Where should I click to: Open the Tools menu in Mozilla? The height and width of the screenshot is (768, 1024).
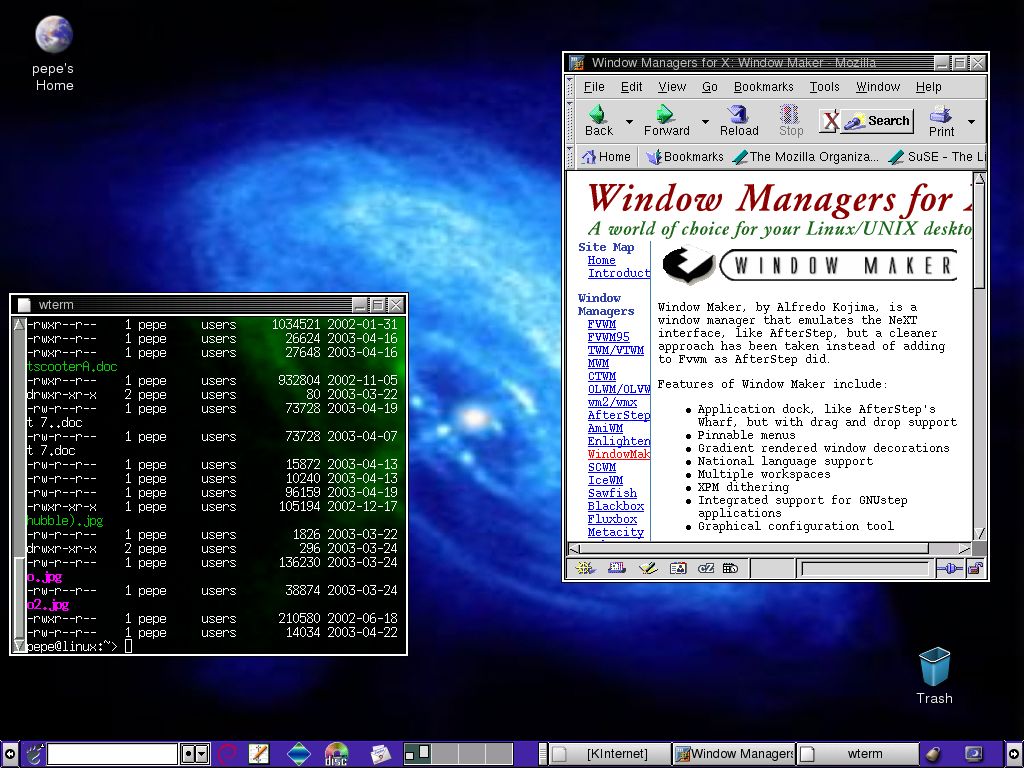[x=824, y=87]
